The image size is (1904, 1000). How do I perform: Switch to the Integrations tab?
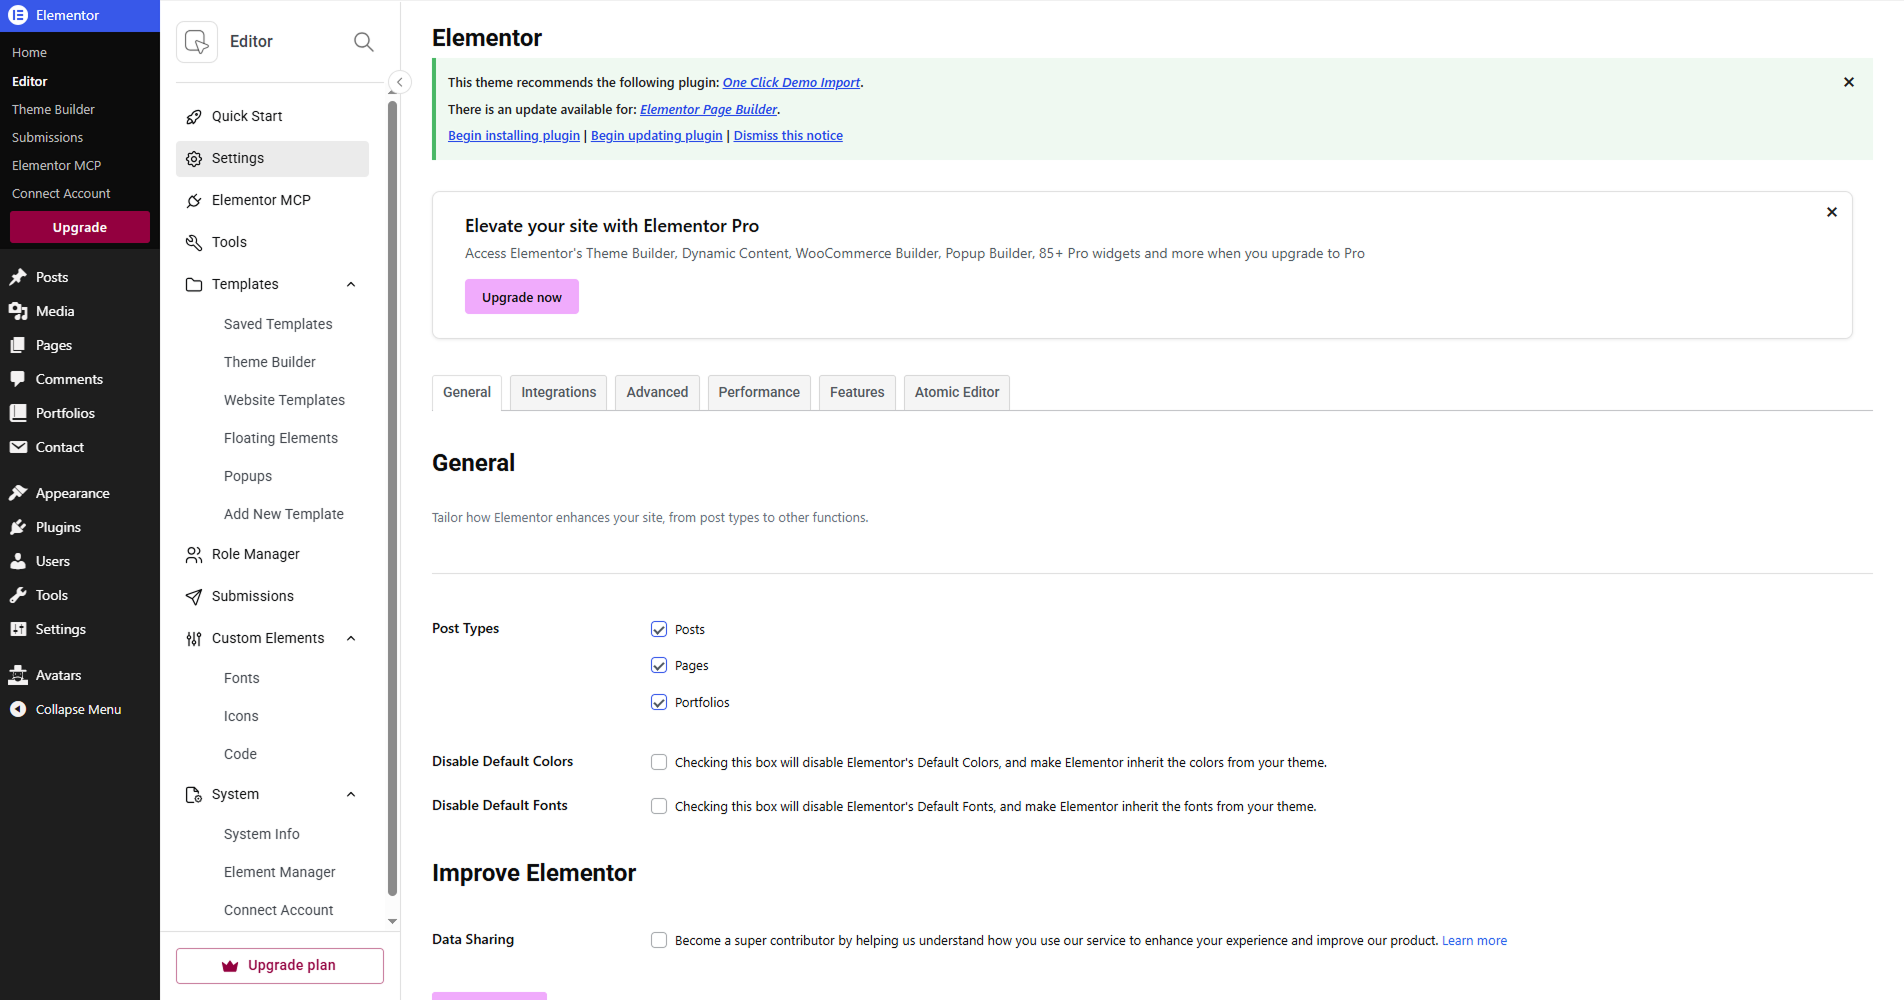pyautogui.click(x=558, y=392)
